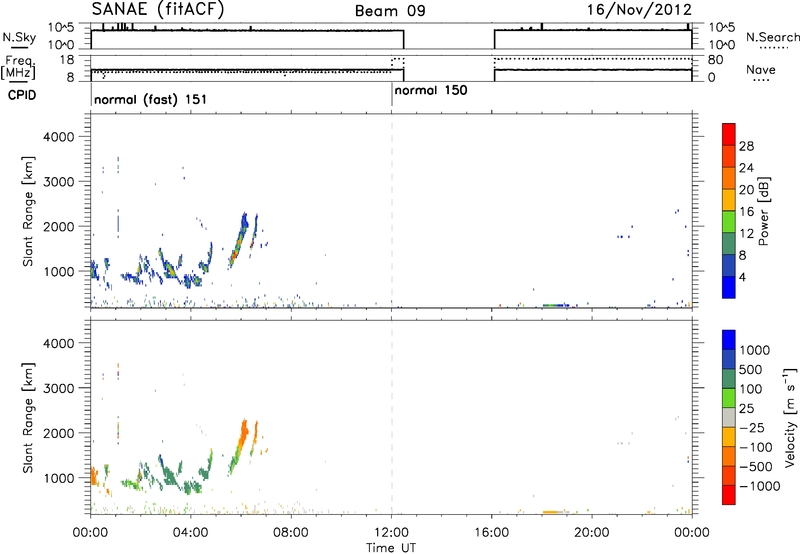The height and width of the screenshot is (554, 800).
Task: Click the N.Search legend label
Action: pyautogui.click(x=772, y=37)
